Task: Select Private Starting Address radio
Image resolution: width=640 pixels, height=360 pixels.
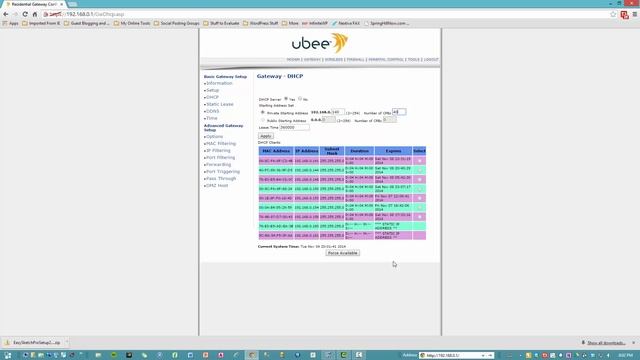Action: tap(263, 112)
